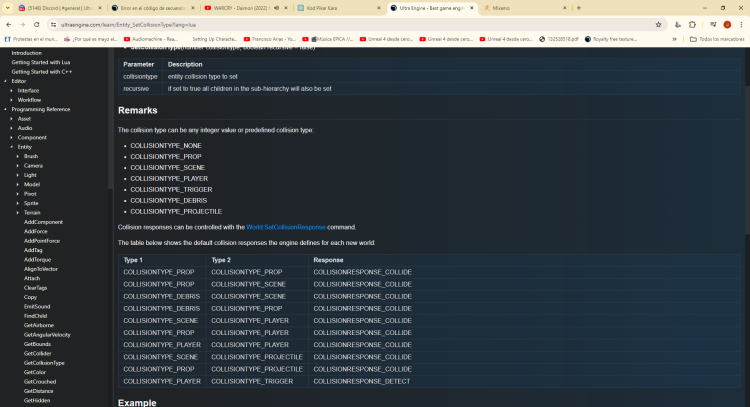Open the 'Todos los marcadores' bookmarks folder
The image size is (750, 407).
click(x=718, y=38)
